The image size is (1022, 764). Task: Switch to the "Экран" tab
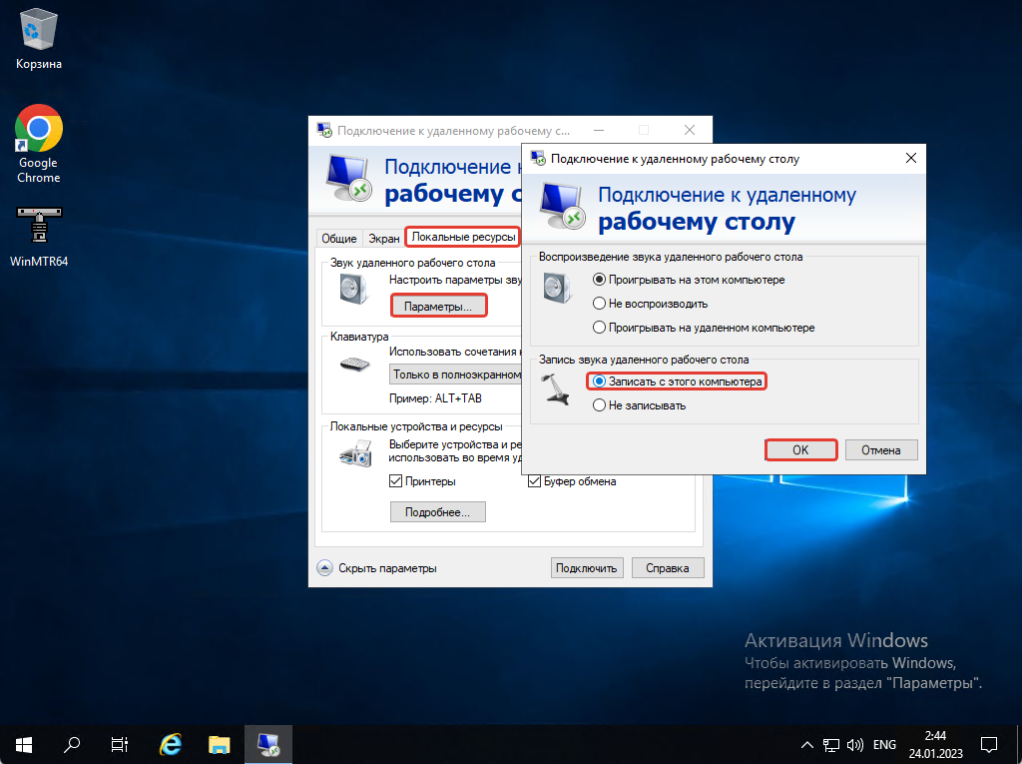(x=383, y=238)
